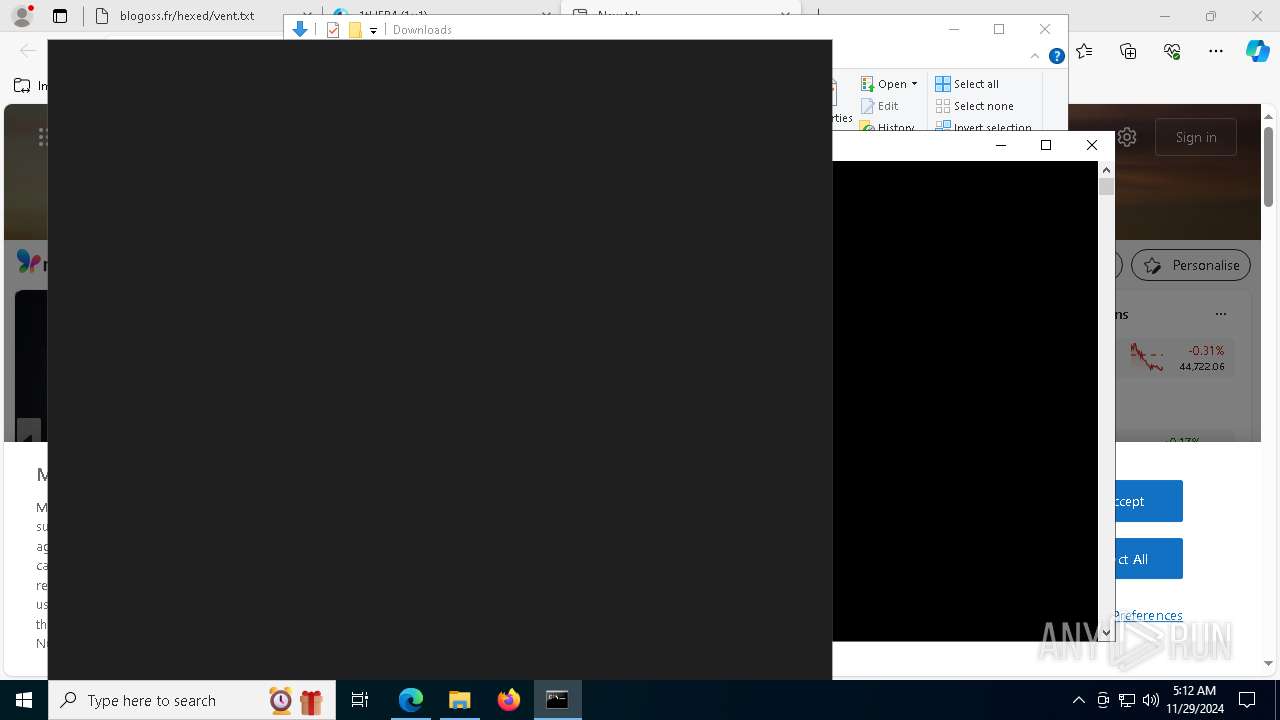
Task: Open the Action Center notifications icon
Action: pyautogui.click(x=1247, y=700)
